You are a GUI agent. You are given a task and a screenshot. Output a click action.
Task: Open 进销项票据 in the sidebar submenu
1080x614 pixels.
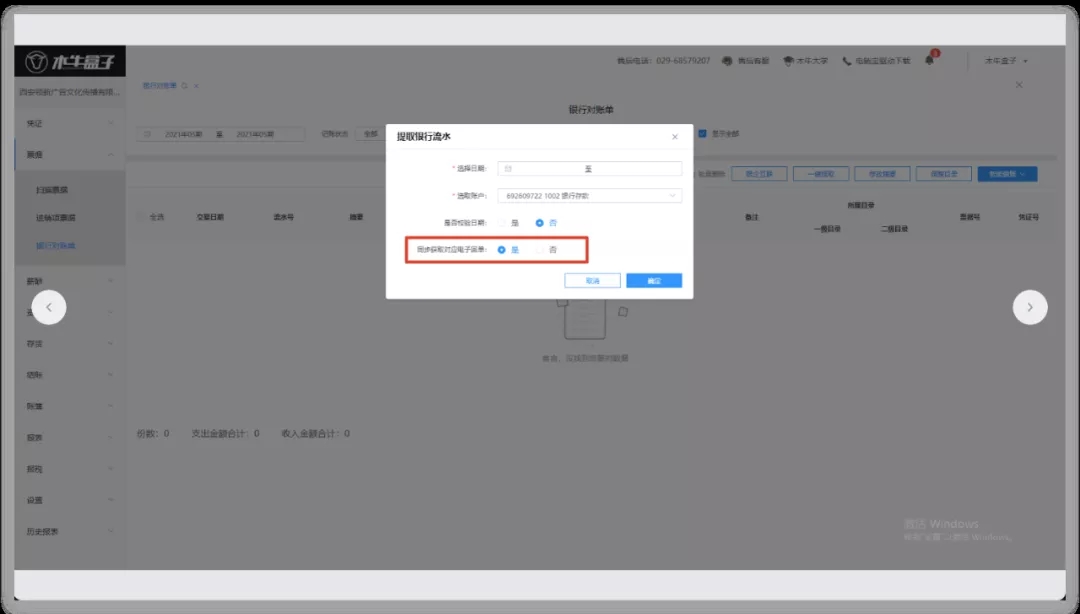coord(56,218)
